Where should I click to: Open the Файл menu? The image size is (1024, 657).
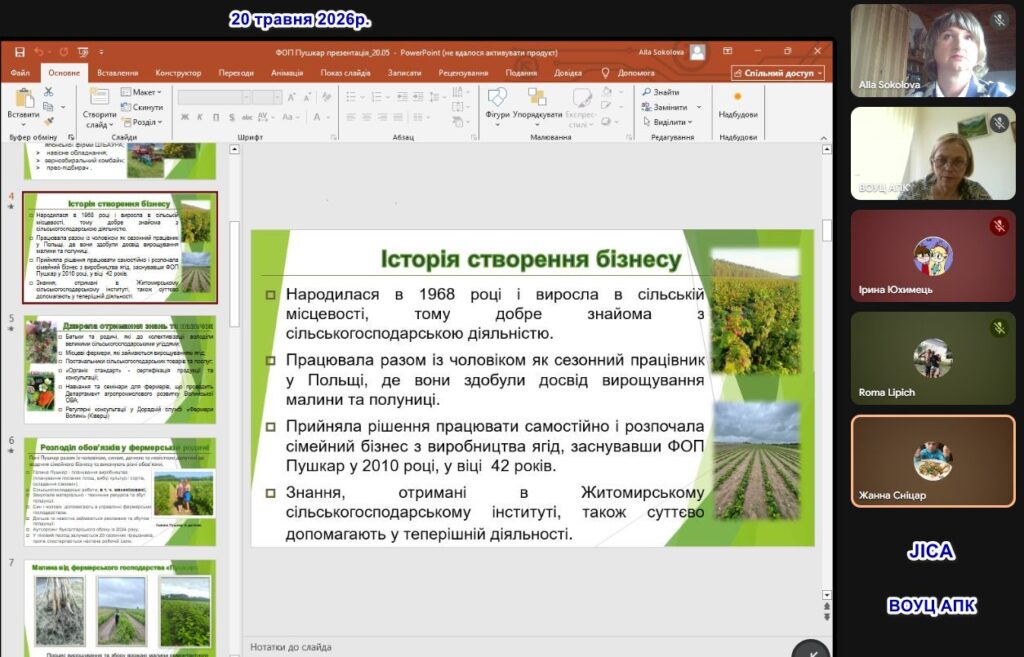[20, 73]
